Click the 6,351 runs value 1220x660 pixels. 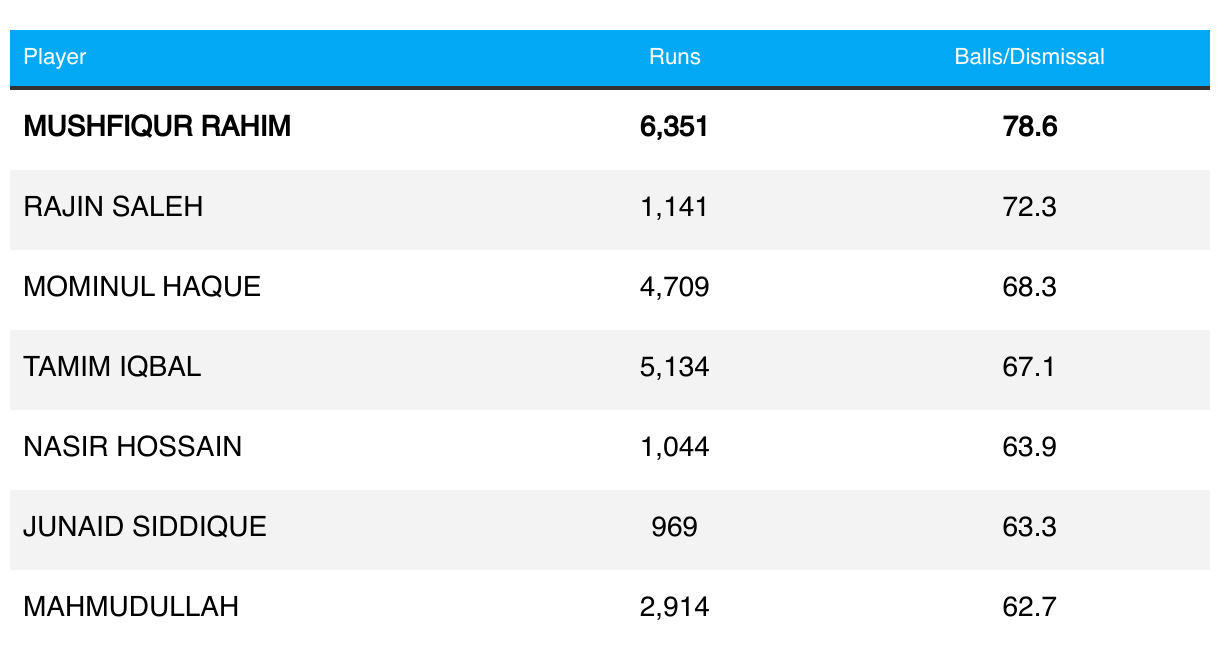tap(674, 127)
